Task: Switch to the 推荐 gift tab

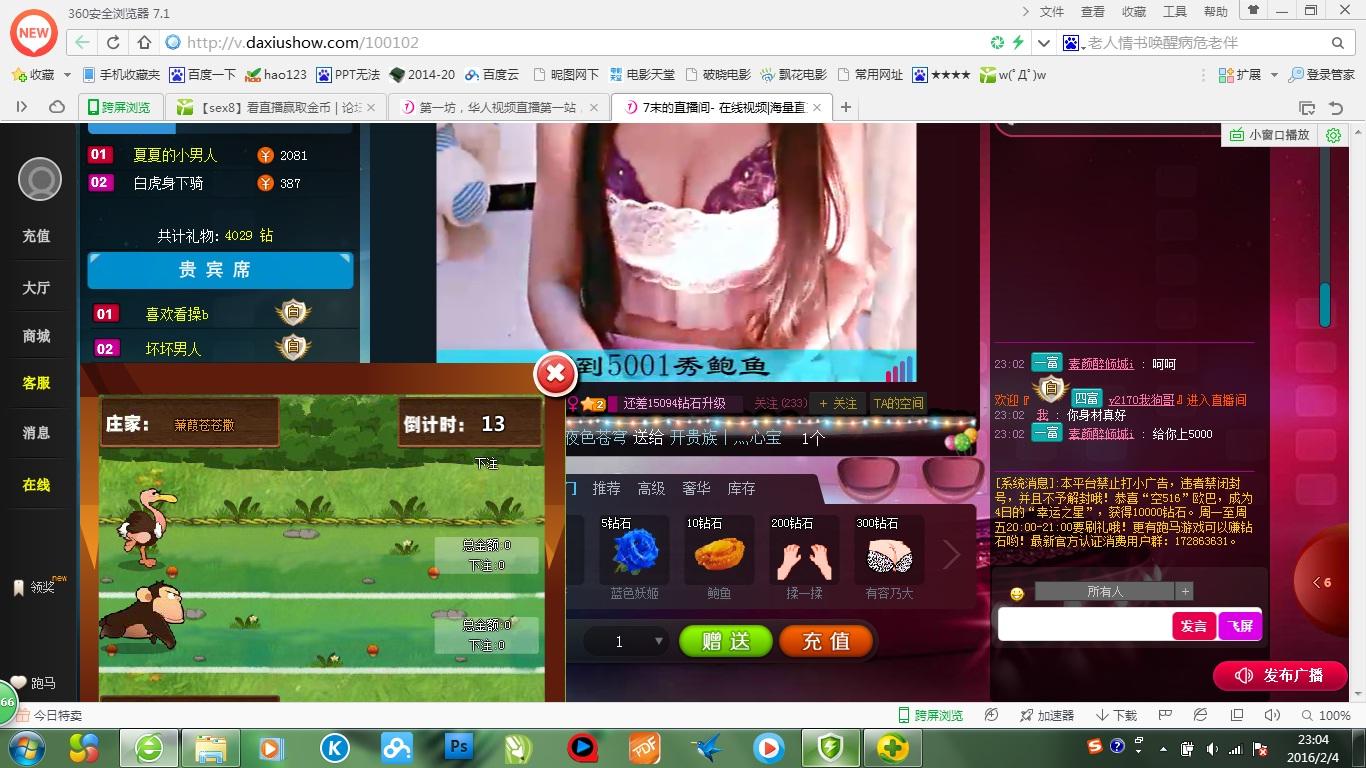Action: (606, 488)
